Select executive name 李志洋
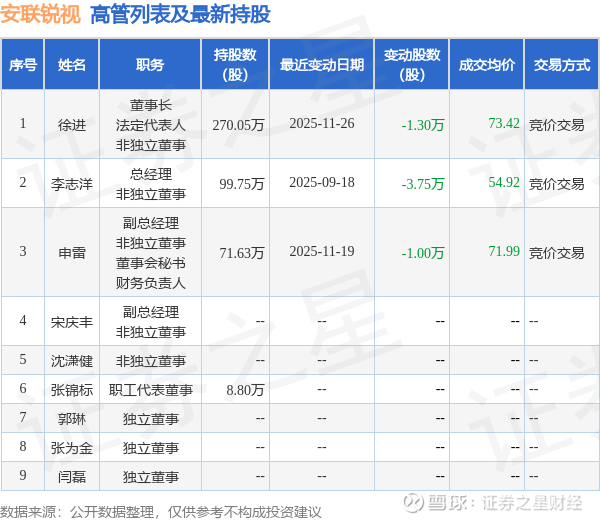This screenshot has height=521, width=600. tap(72, 184)
